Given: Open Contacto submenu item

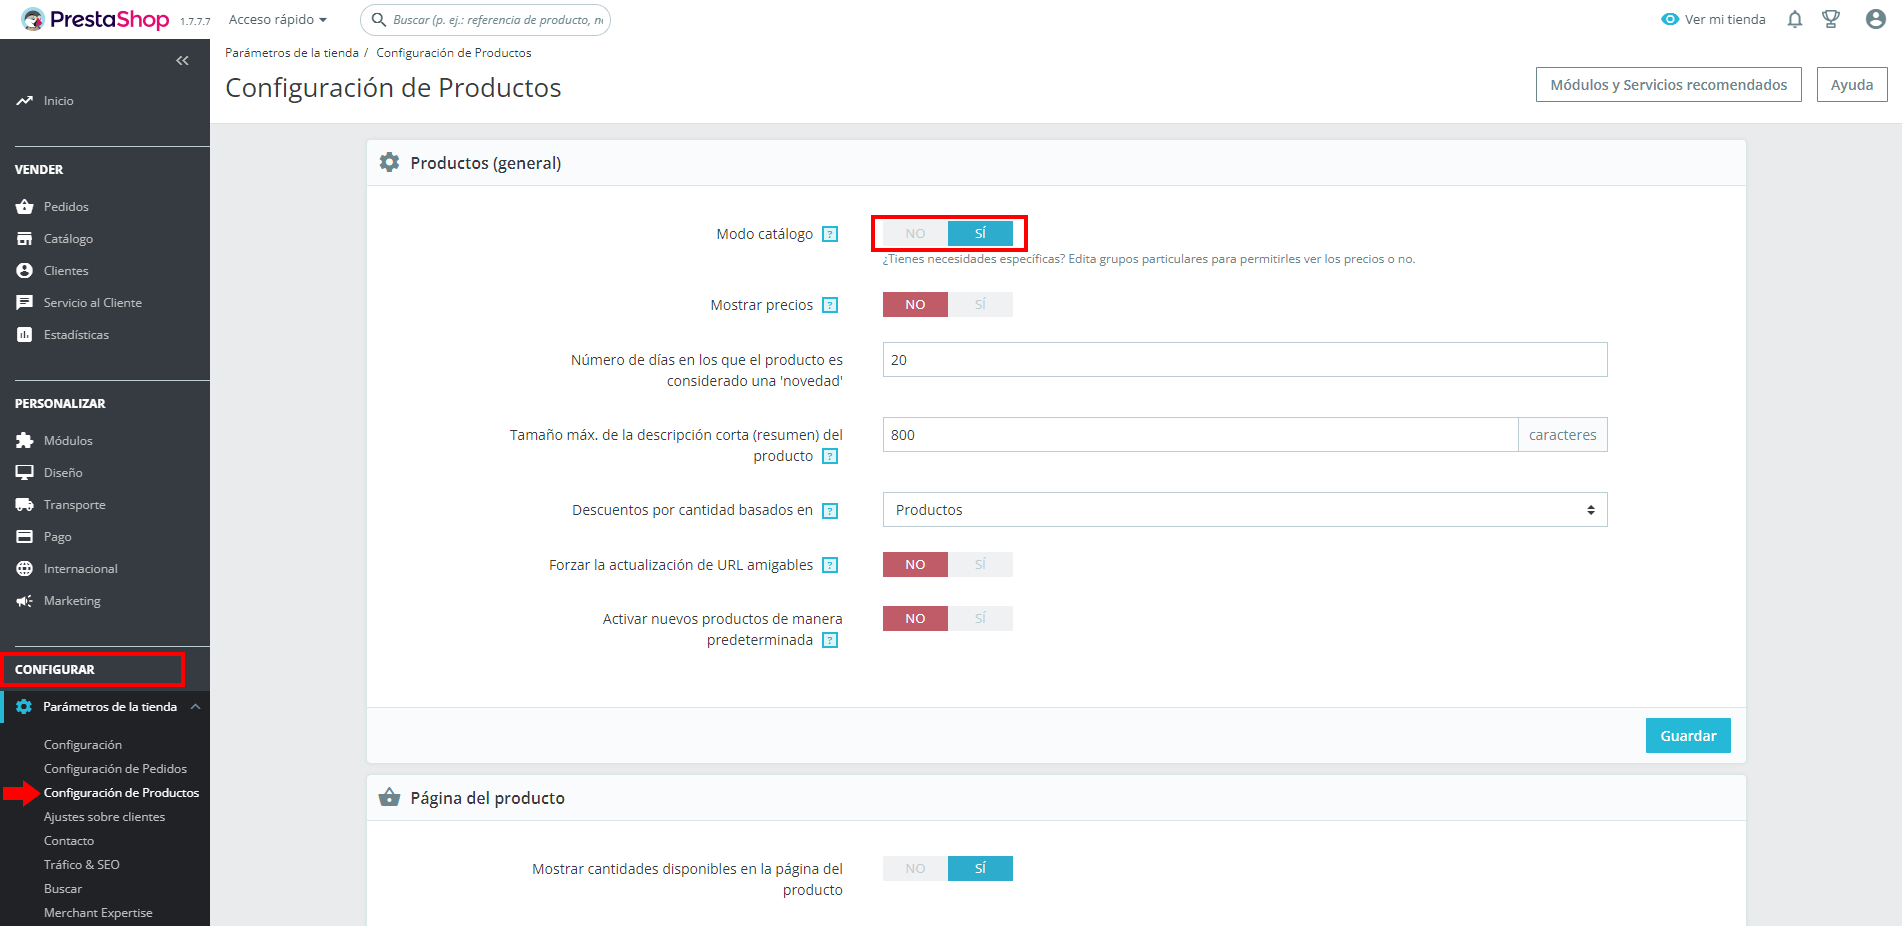Looking at the screenshot, I should [x=69, y=841].
